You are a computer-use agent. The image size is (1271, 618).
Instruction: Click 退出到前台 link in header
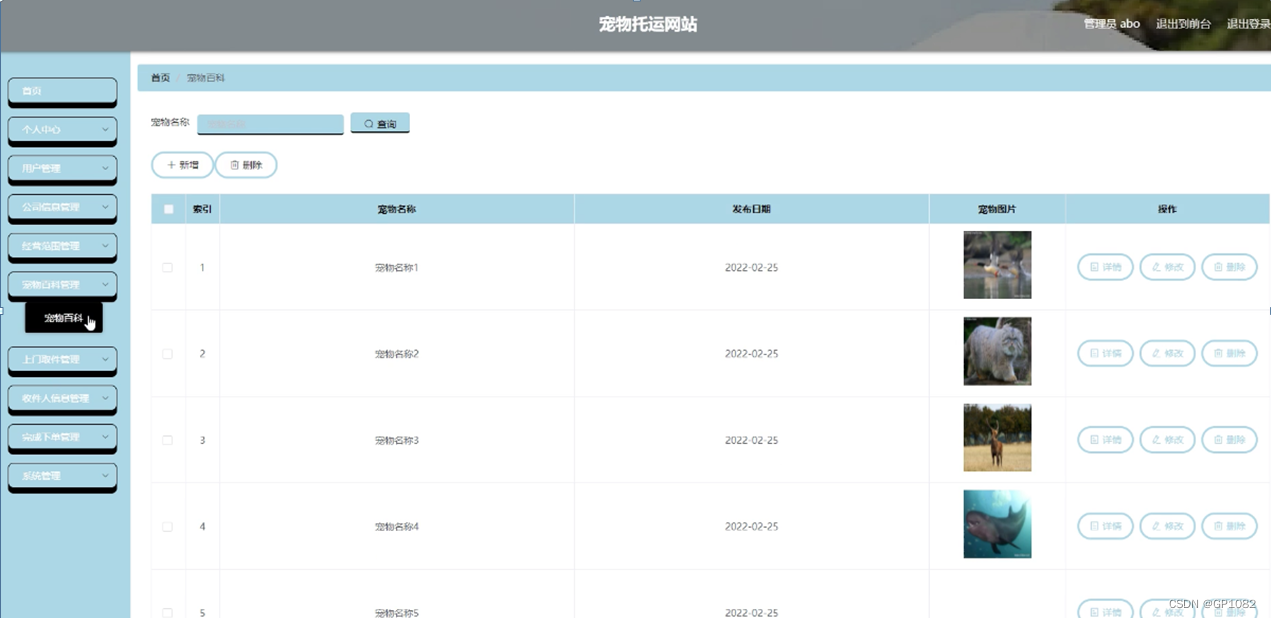(1183, 24)
